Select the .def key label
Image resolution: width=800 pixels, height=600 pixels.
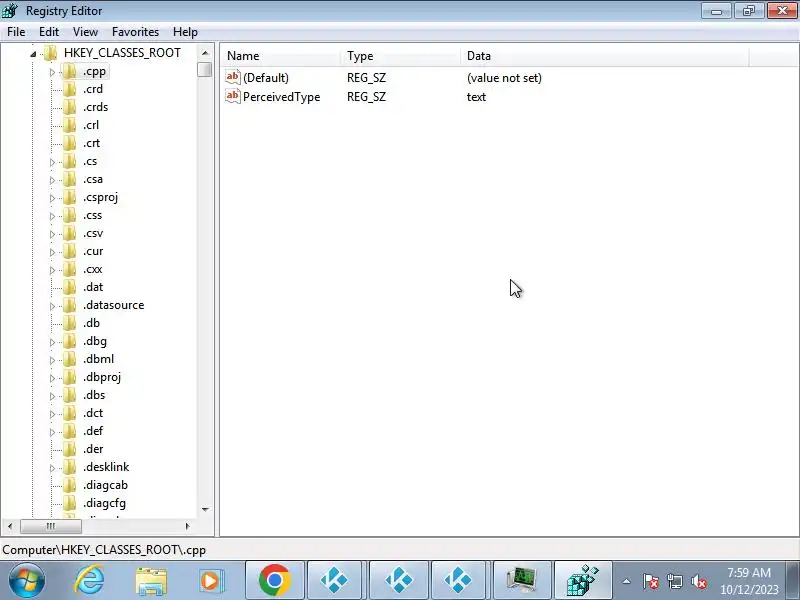point(93,431)
